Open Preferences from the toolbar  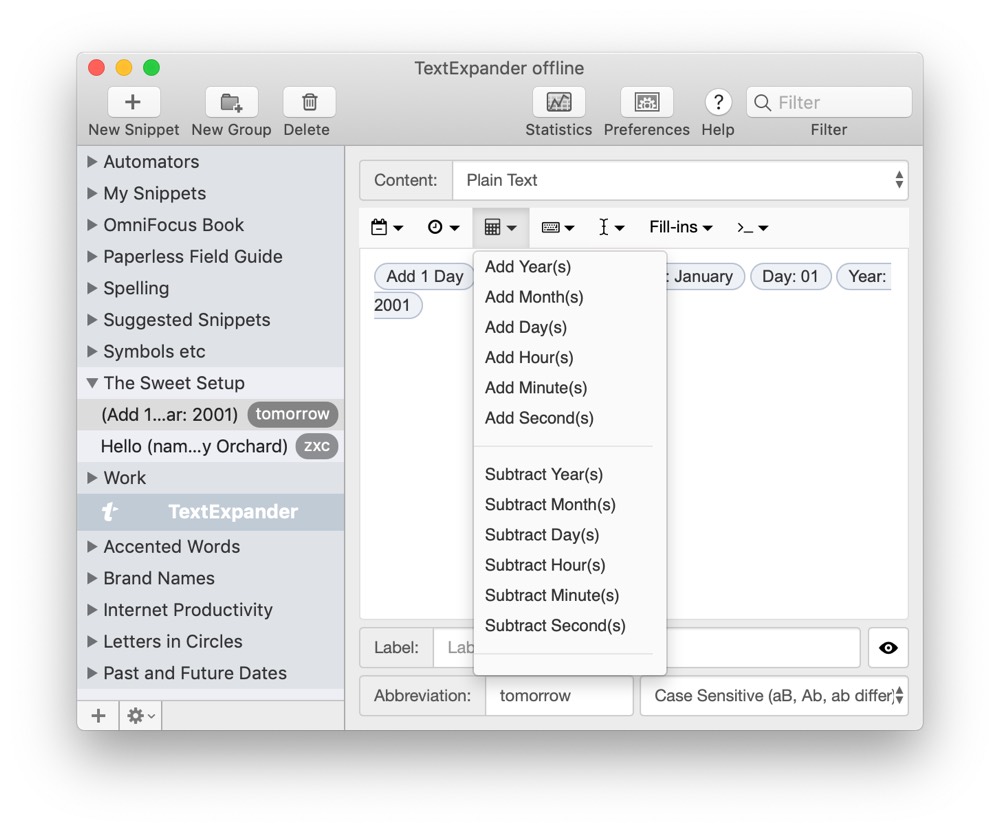[647, 102]
